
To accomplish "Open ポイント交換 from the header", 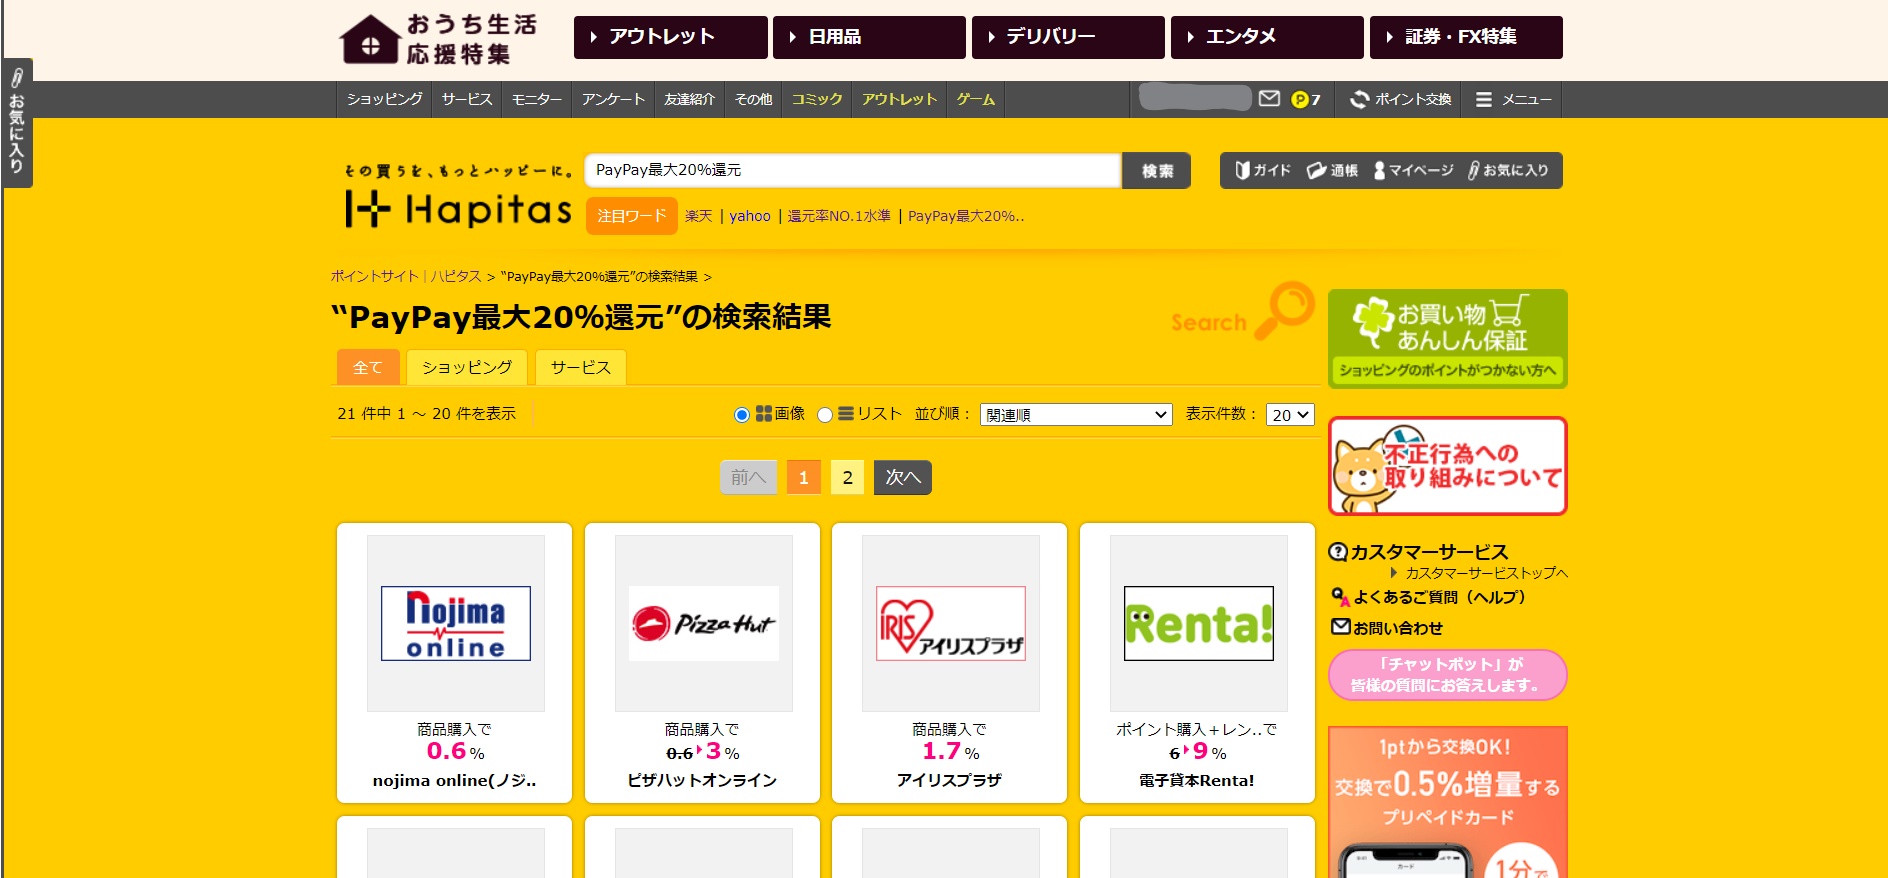I will (x=1400, y=99).
